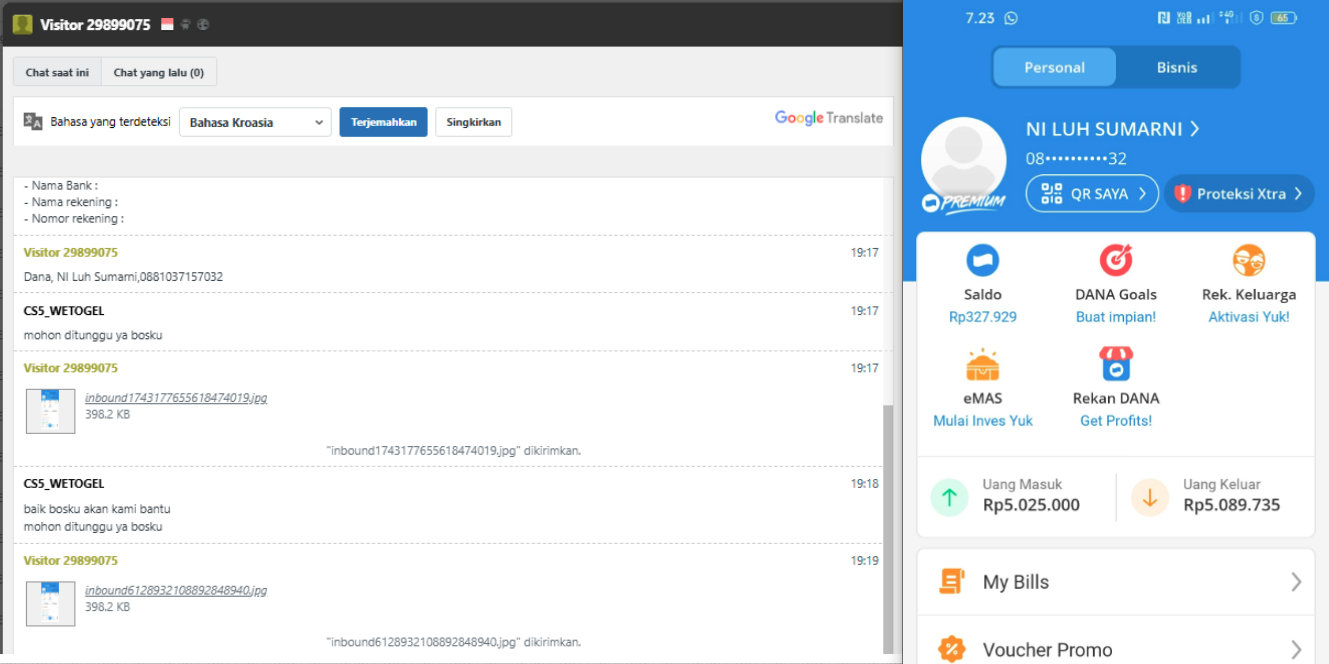The width and height of the screenshot is (1329, 664).
Task: Tap the Get Profits! link
Action: (1116, 421)
